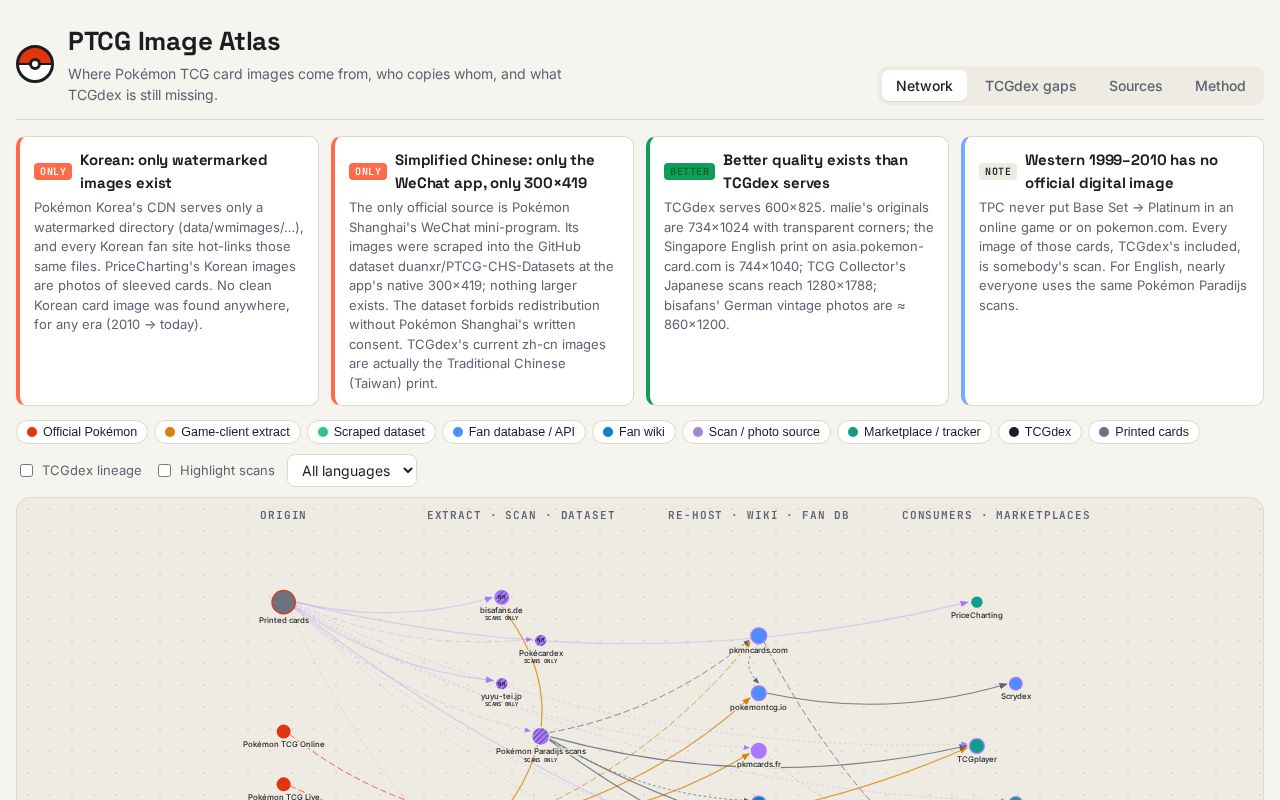Select the pkmncards.com node
Screen dimensions: 1280x800
coord(759,636)
